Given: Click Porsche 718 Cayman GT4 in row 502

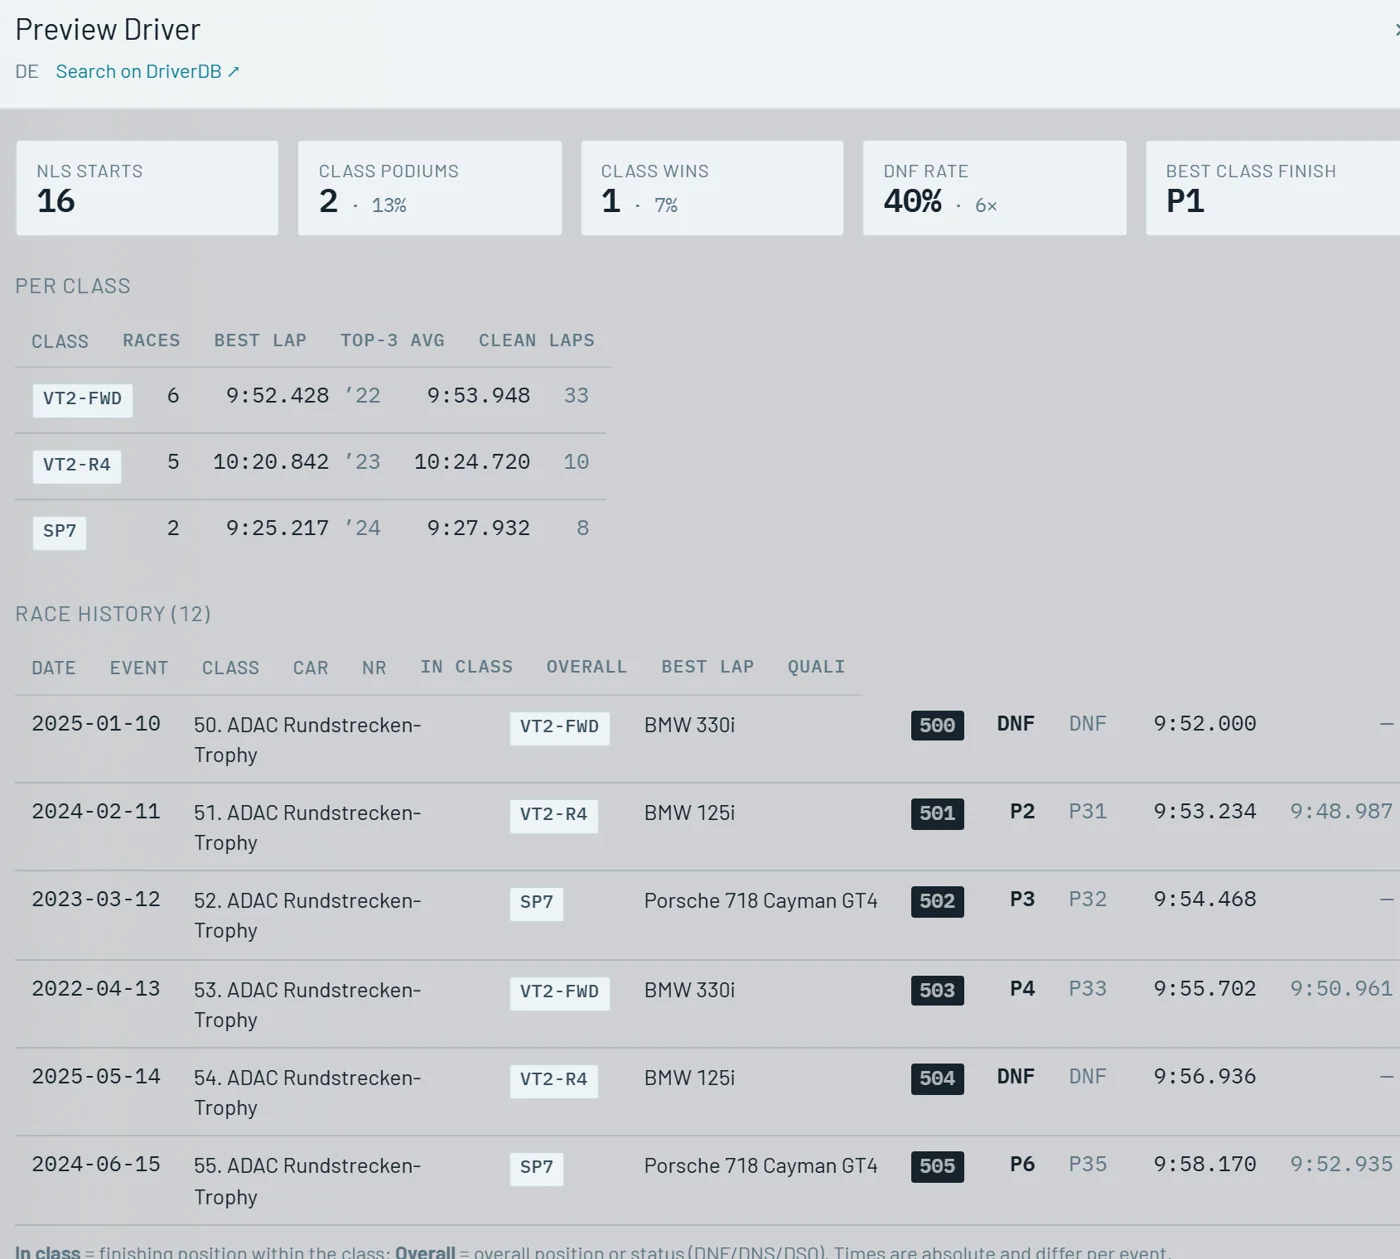Looking at the screenshot, I should click(761, 901).
